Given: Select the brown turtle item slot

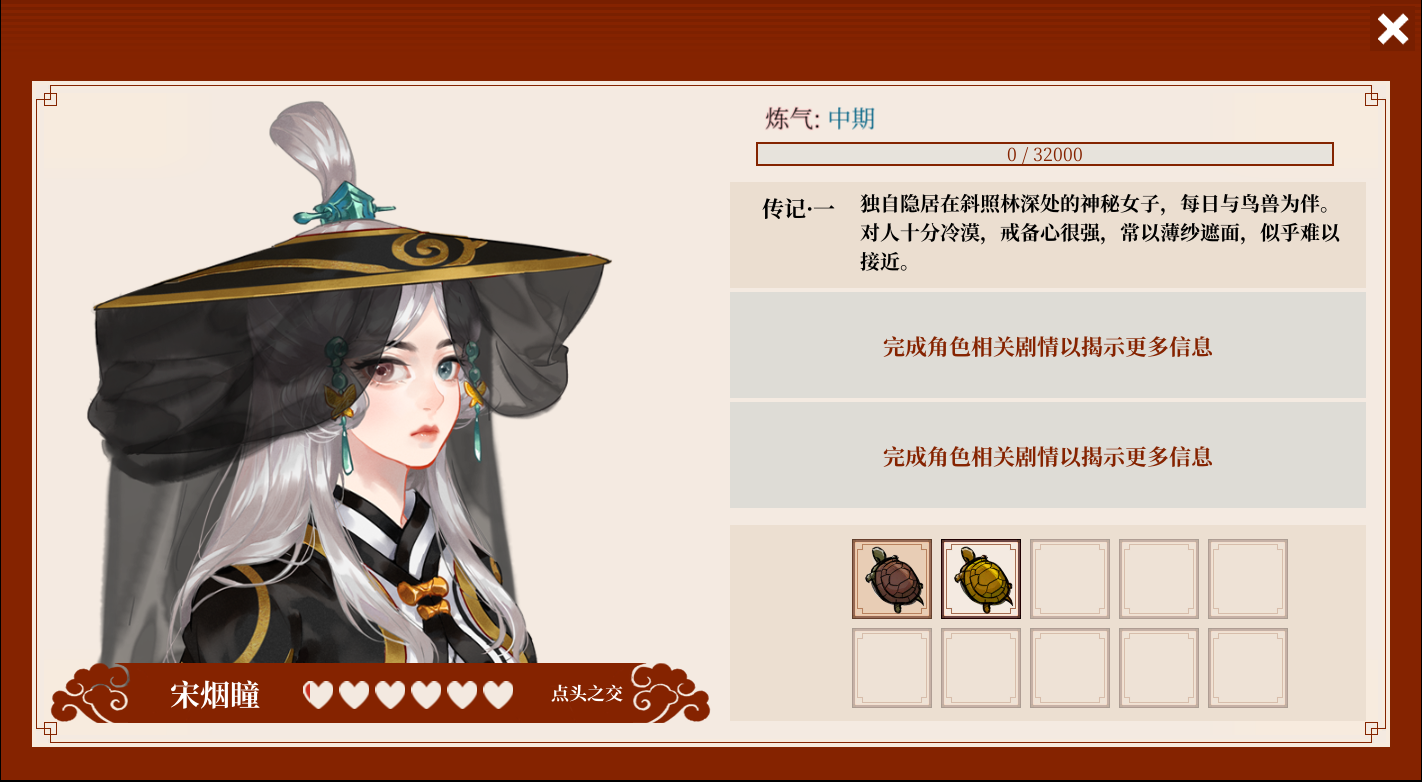Looking at the screenshot, I should pyautogui.click(x=892, y=579).
